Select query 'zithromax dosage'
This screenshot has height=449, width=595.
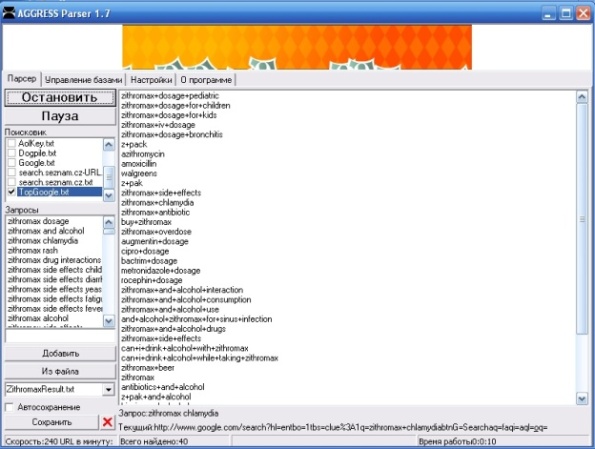(x=38, y=221)
